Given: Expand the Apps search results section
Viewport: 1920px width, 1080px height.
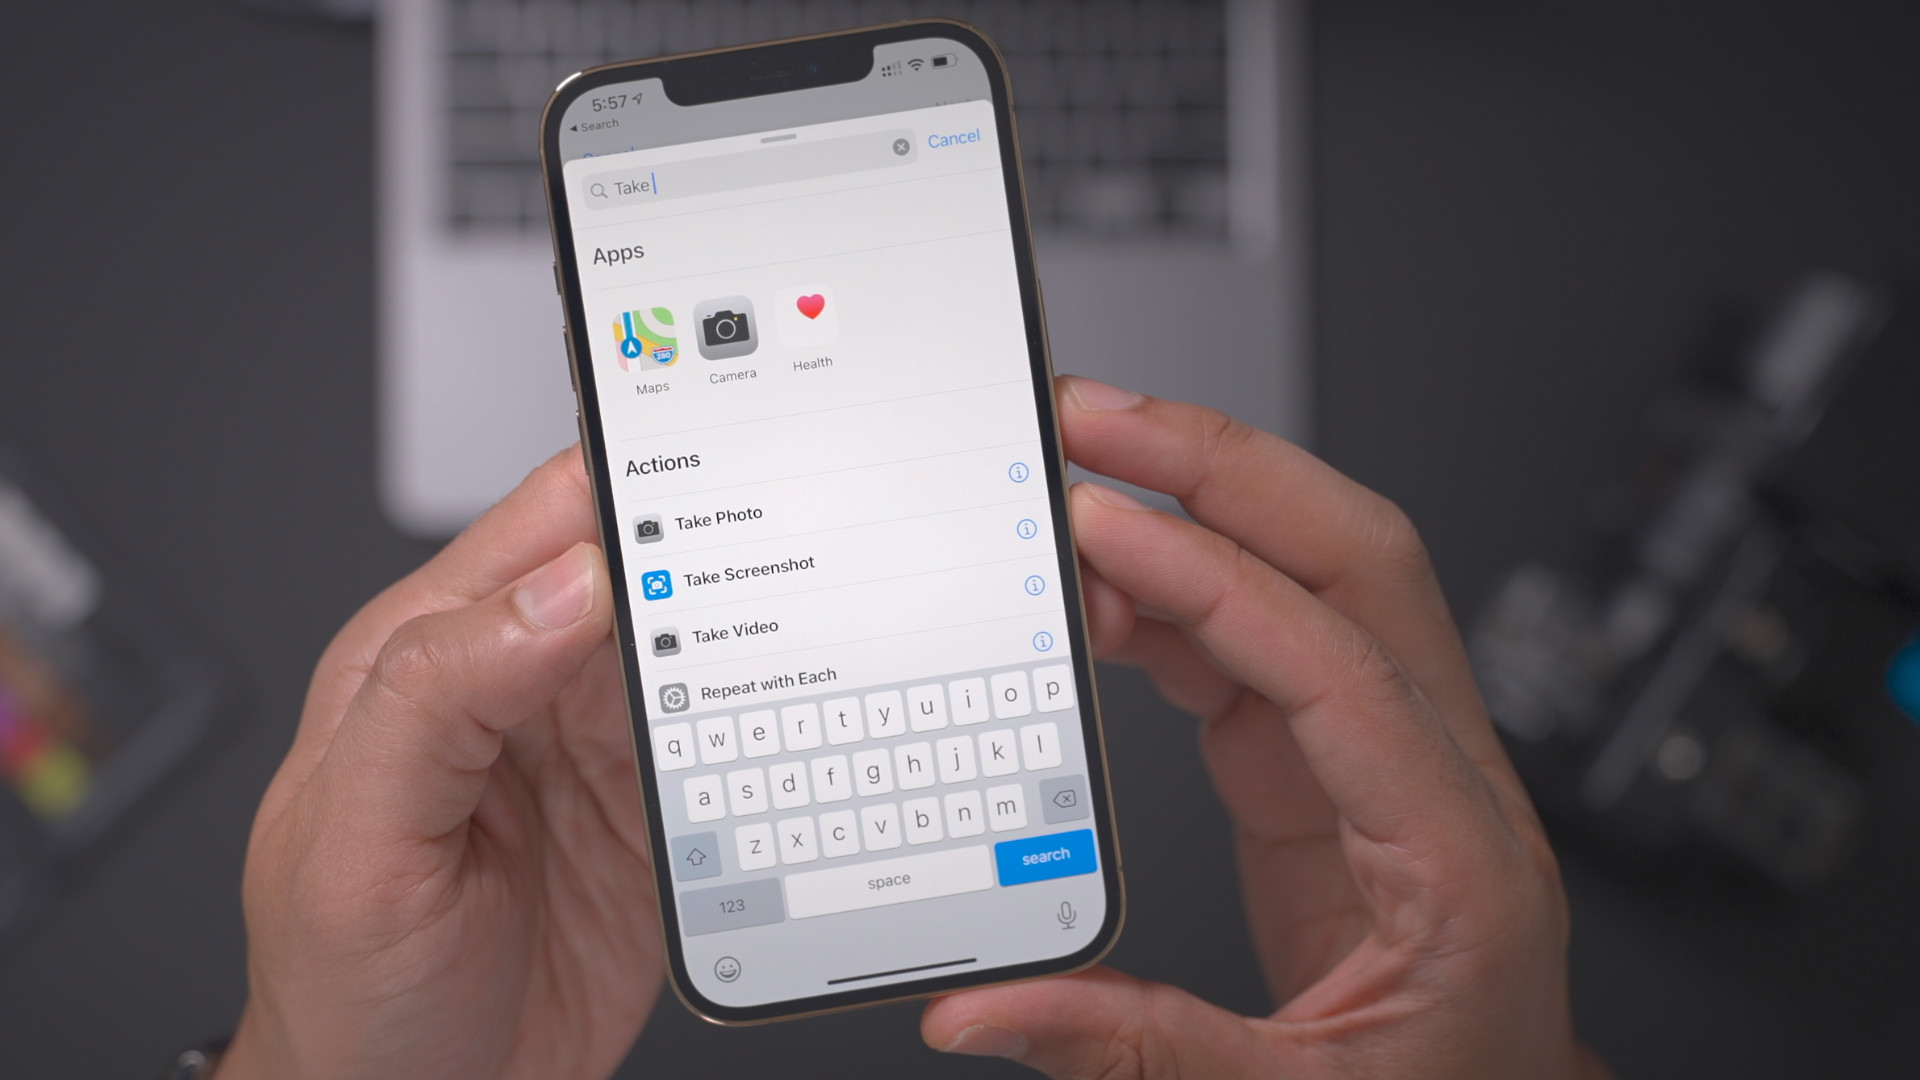Looking at the screenshot, I should 615,251.
